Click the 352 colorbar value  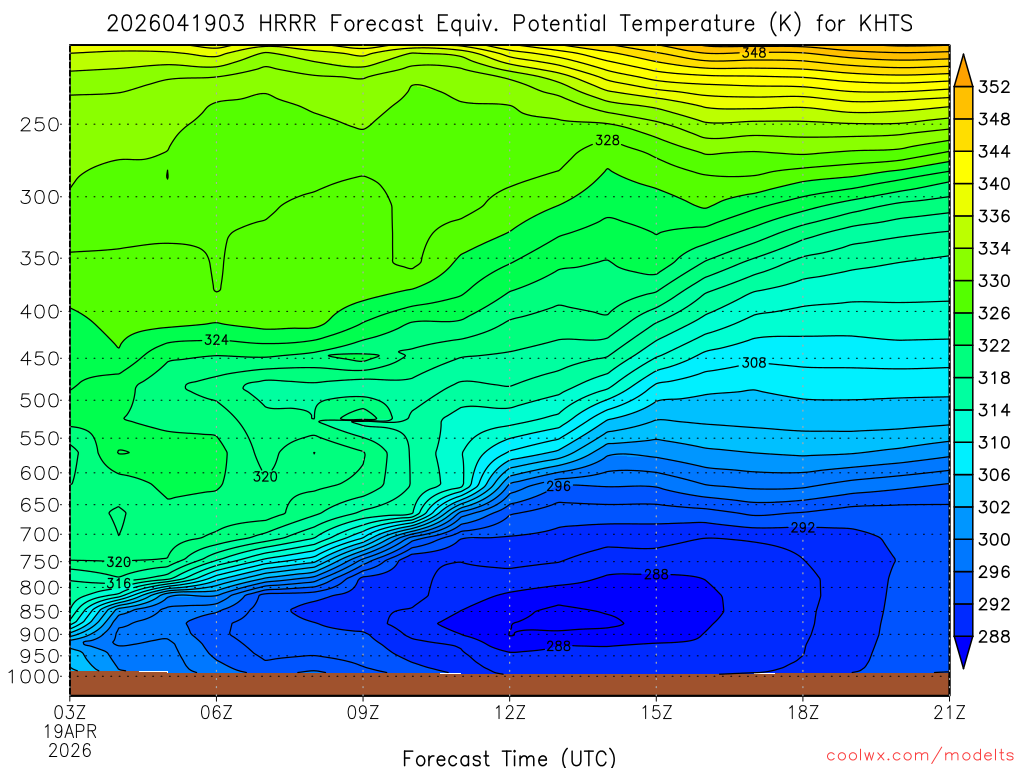pyautogui.click(x=994, y=87)
